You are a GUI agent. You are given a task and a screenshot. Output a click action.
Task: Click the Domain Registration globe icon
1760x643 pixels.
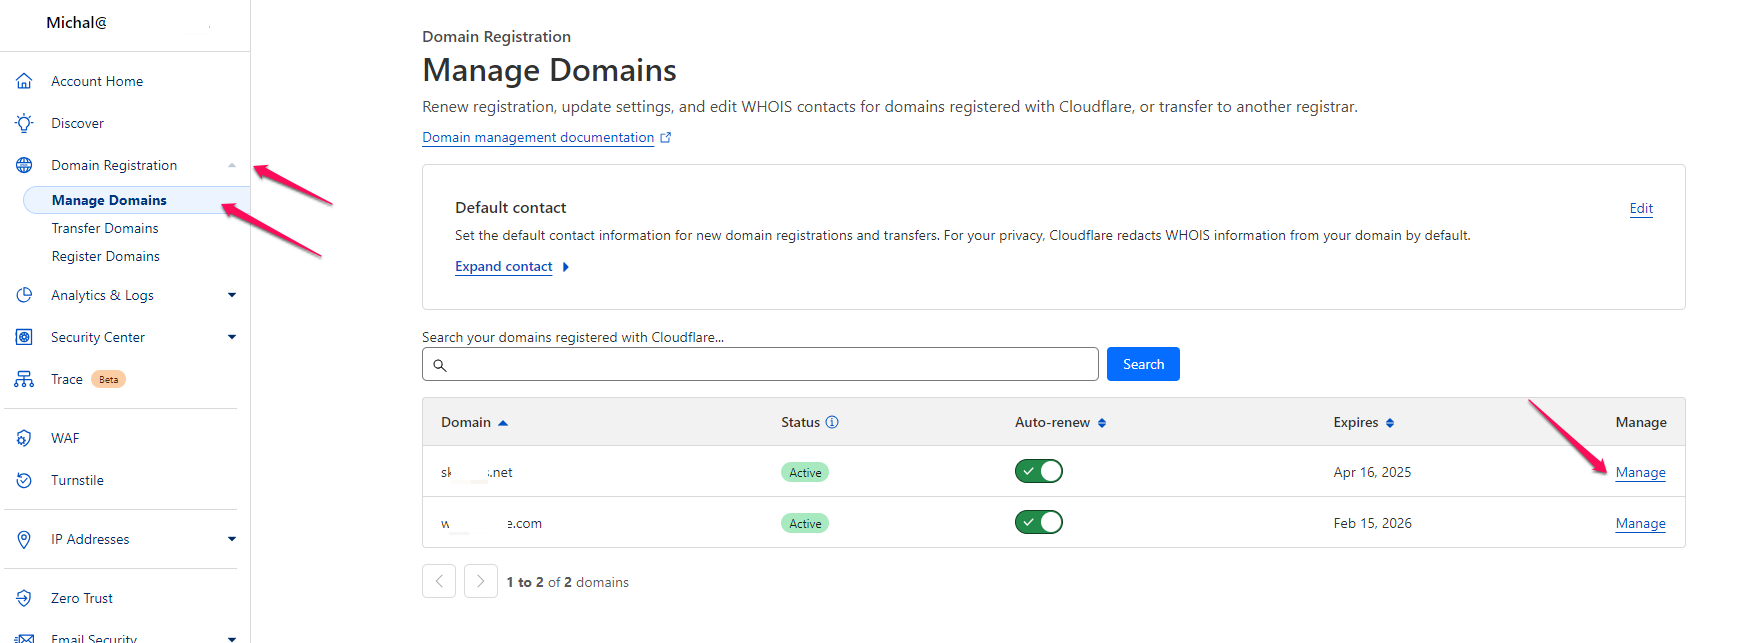point(24,165)
